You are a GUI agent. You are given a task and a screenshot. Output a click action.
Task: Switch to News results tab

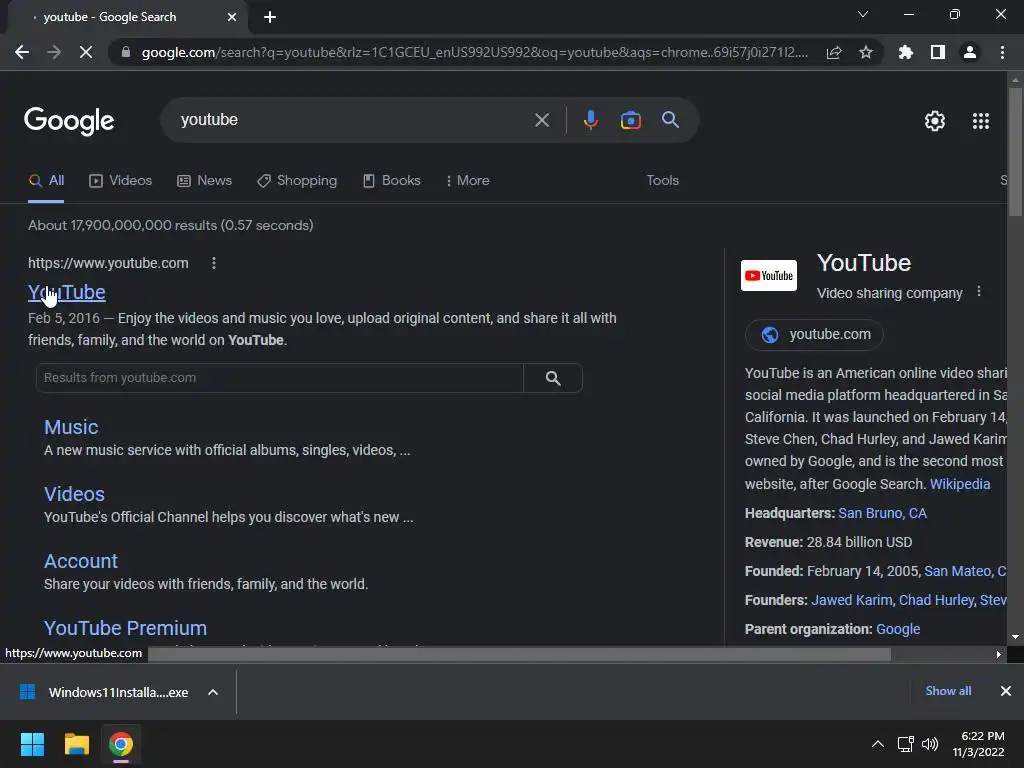pos(204,181)
